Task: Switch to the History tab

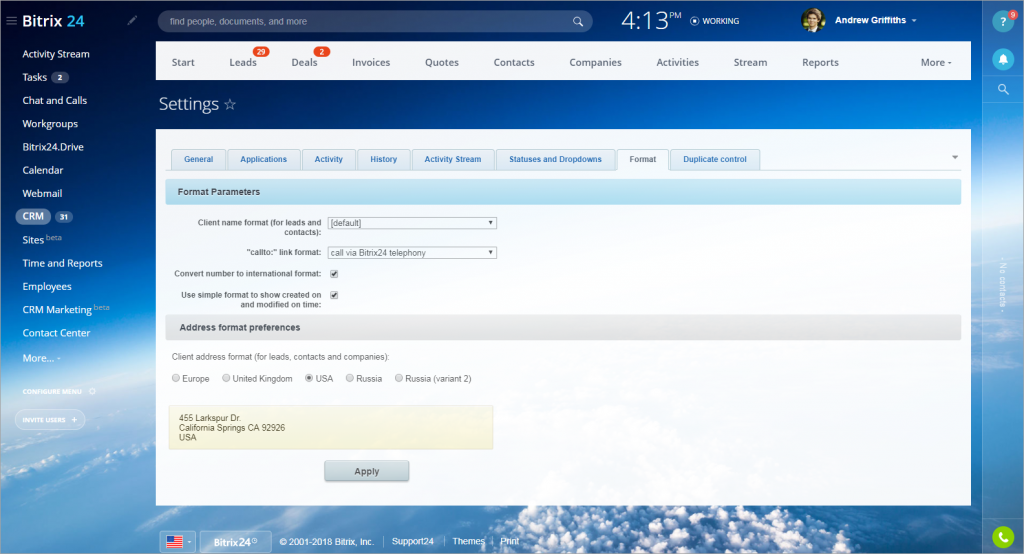Action: (x=383, y=159)
